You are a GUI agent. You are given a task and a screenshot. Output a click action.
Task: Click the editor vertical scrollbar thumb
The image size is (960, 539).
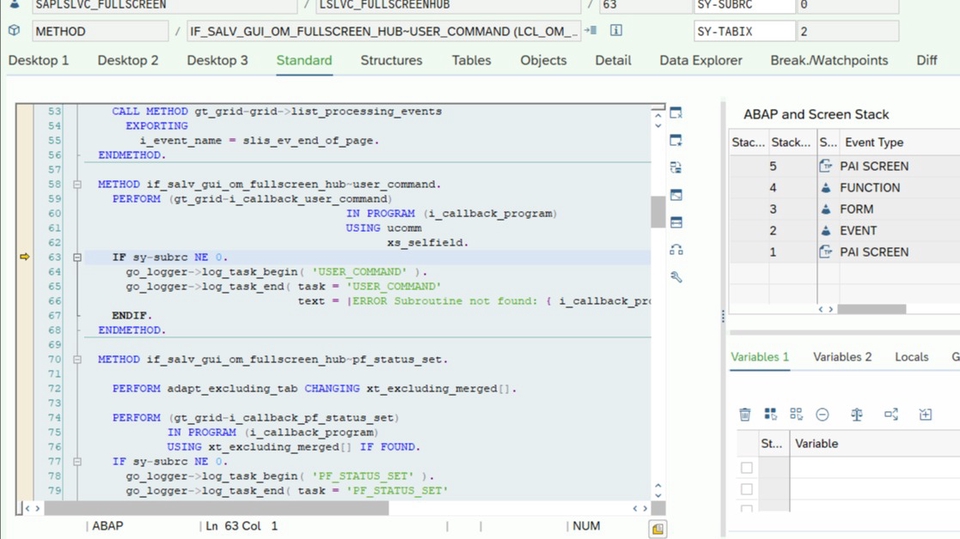658,212
